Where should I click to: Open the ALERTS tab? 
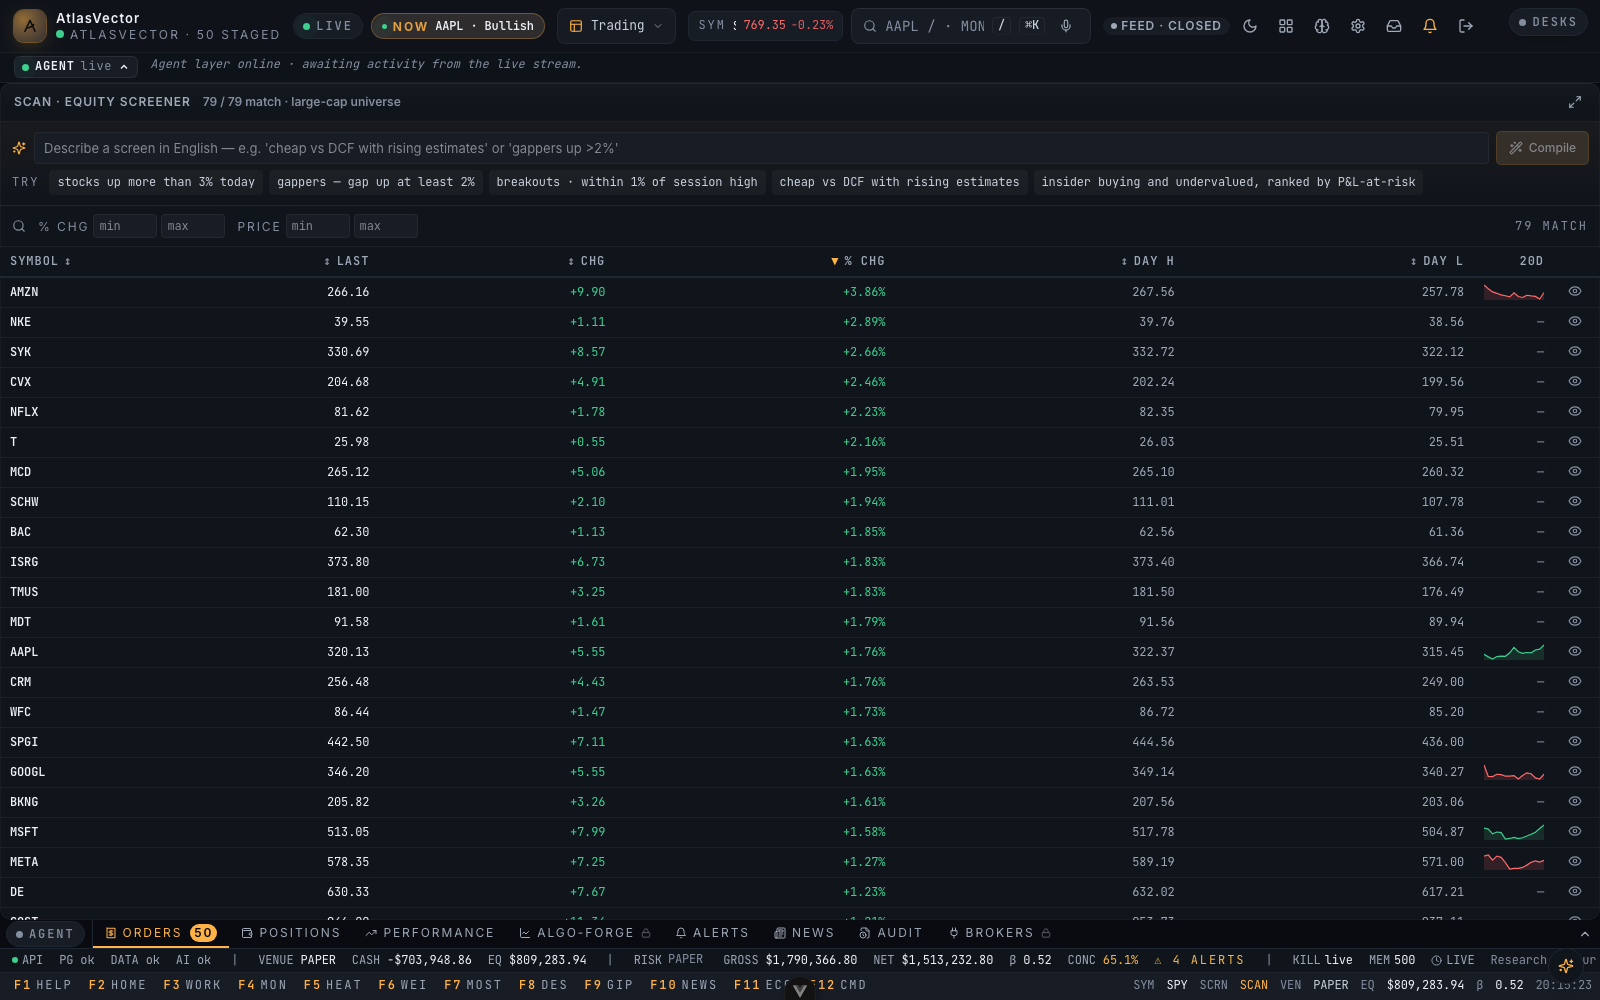point(712,933)
